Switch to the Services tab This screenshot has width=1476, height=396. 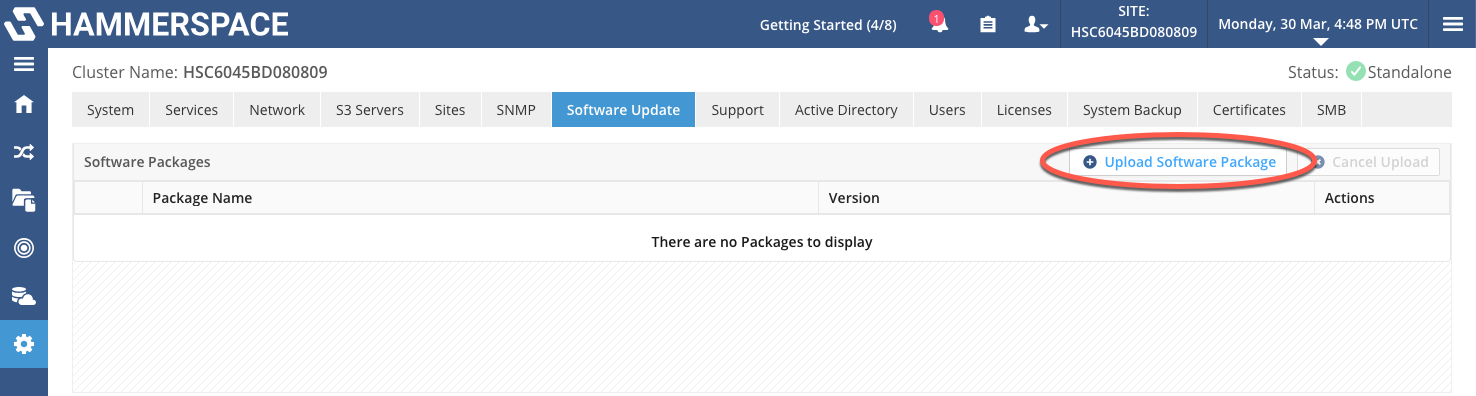[191, 110]
